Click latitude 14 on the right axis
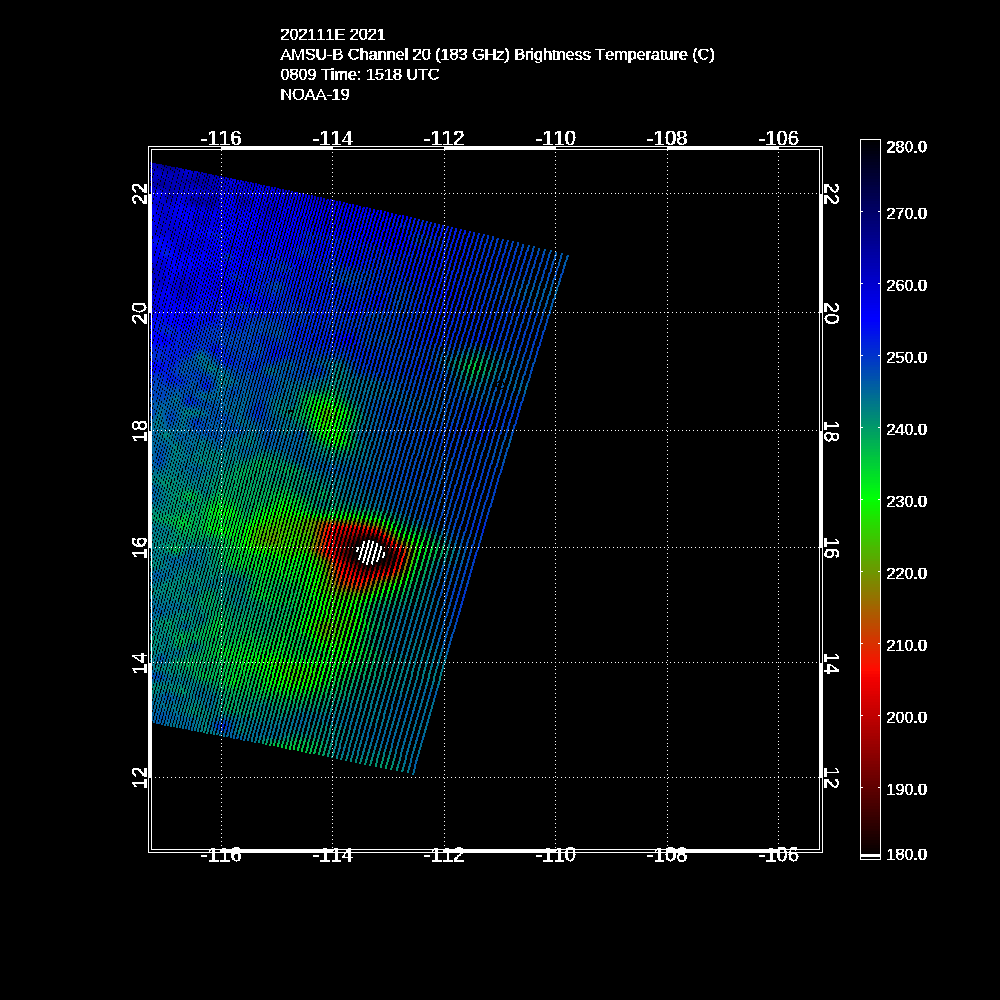 [x=831, y=663]
